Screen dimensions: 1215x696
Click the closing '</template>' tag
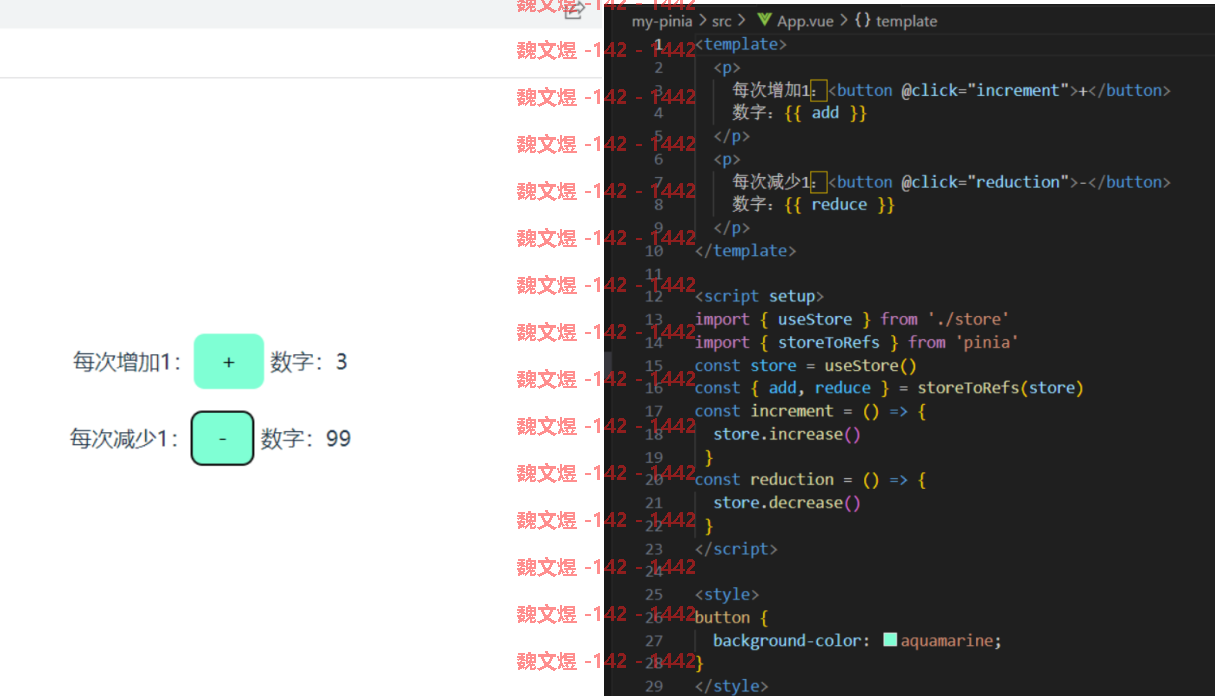point(746,250)
